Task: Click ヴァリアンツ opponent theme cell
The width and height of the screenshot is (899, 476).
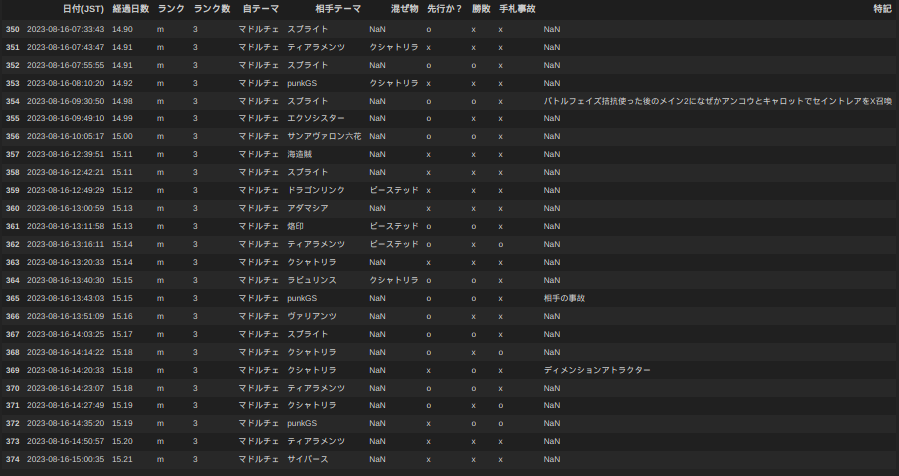Action: pyautogui.click(x=312, y=317)
